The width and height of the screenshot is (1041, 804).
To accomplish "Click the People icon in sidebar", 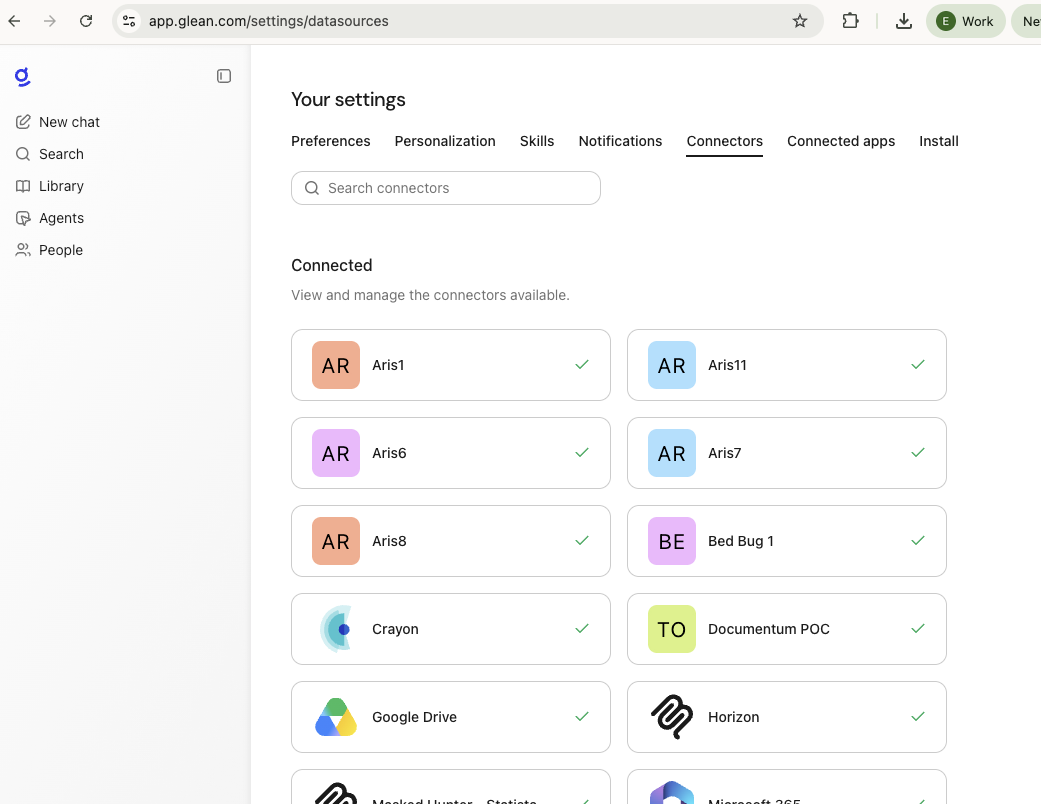I will (x=23, y=250).
